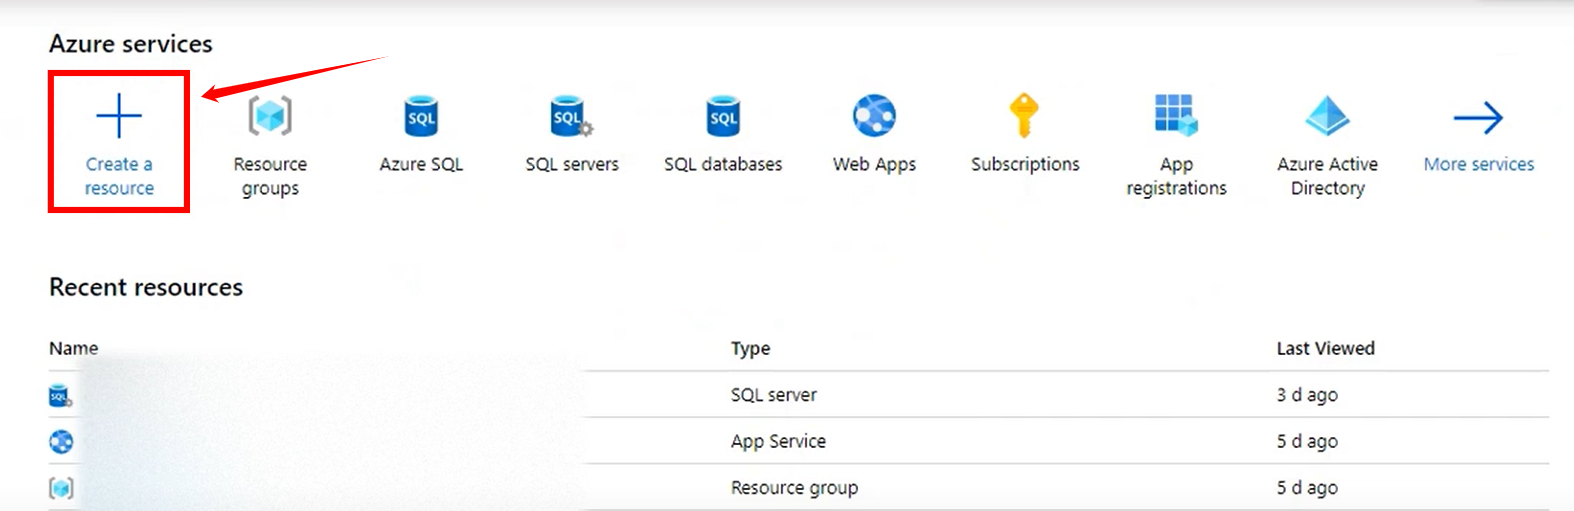The image size is (1574, 511).
Task: Click the More services arrow icon
Action: tap(1478, 117)
